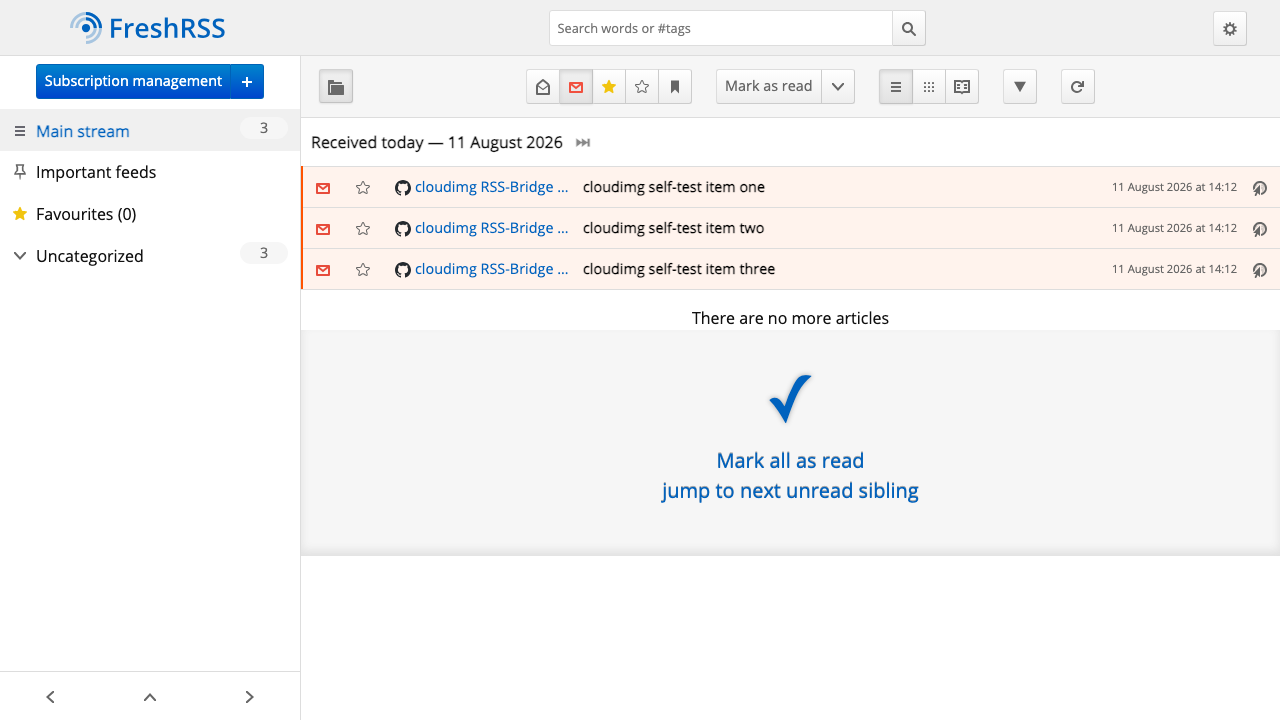Open article cloudimg self-test item one
The image size is (1280, 720).
pos(674,187)
